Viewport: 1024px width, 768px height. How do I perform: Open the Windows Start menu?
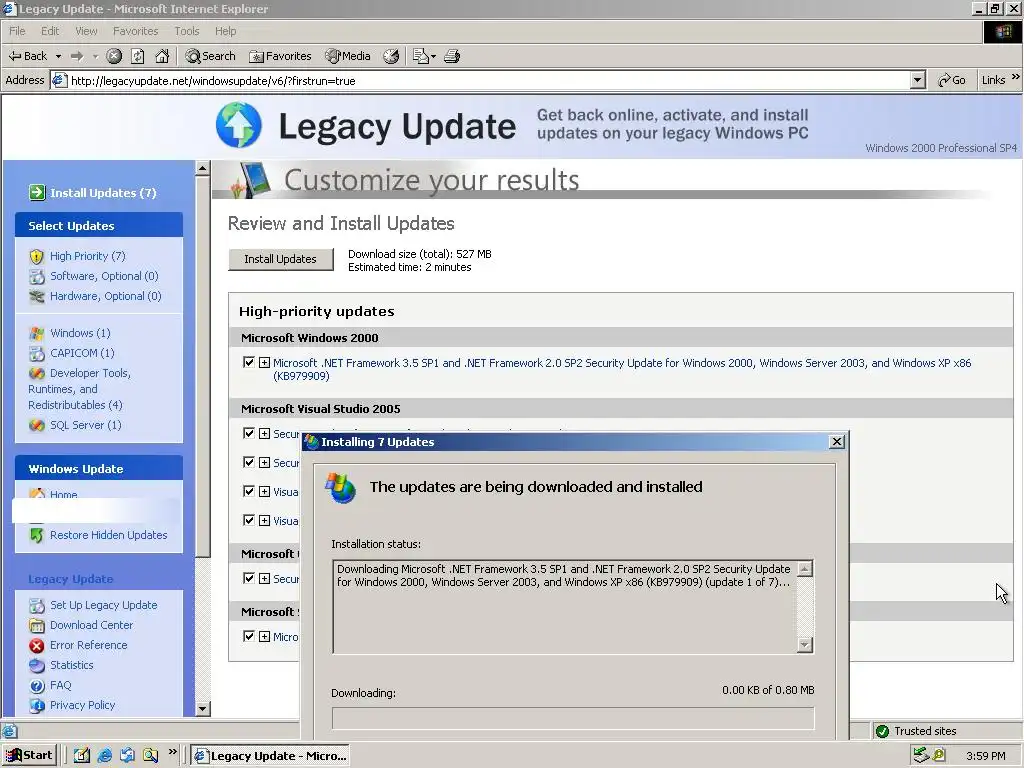point(29,756)
